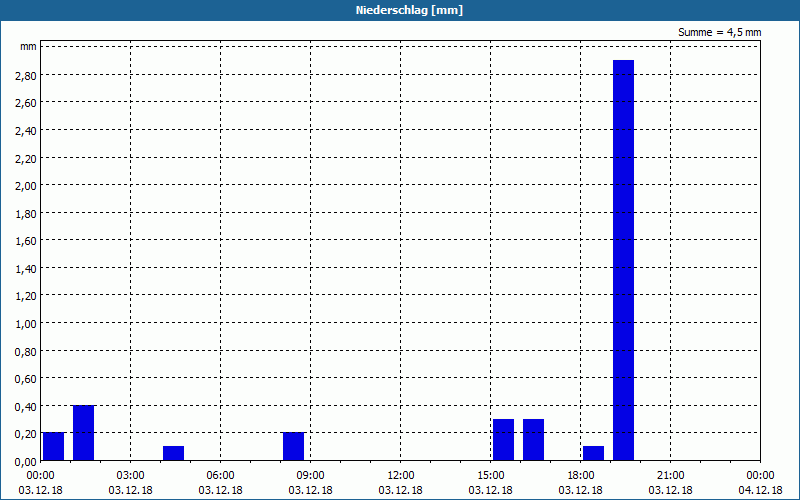Image resolution: width=800 pixels, height=500 pixels.
Task: Click the 04.12.18 date label
Action: tap(760, 490)
